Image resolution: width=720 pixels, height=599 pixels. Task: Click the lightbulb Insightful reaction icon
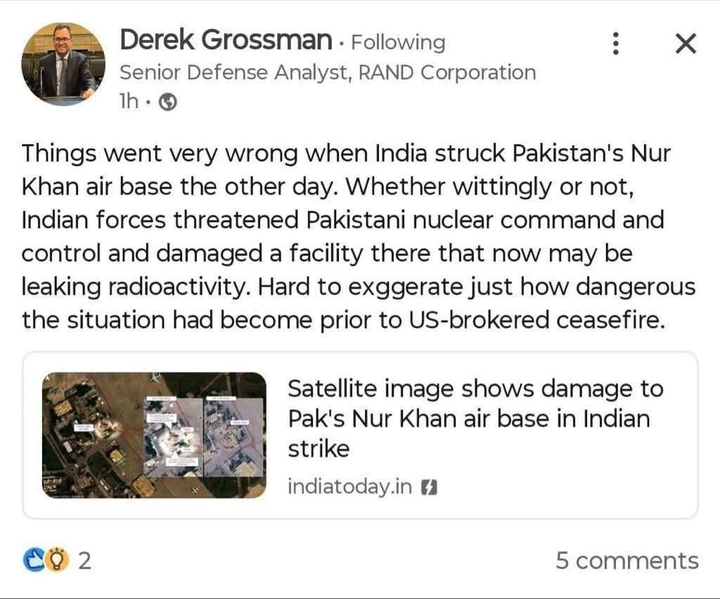57,560
